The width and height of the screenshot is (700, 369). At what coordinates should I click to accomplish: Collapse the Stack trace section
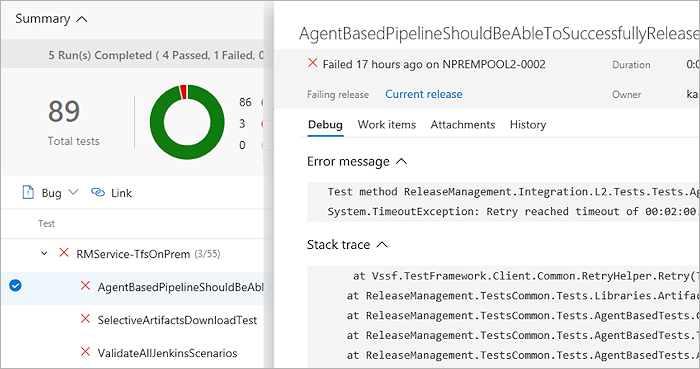[382, 245]
